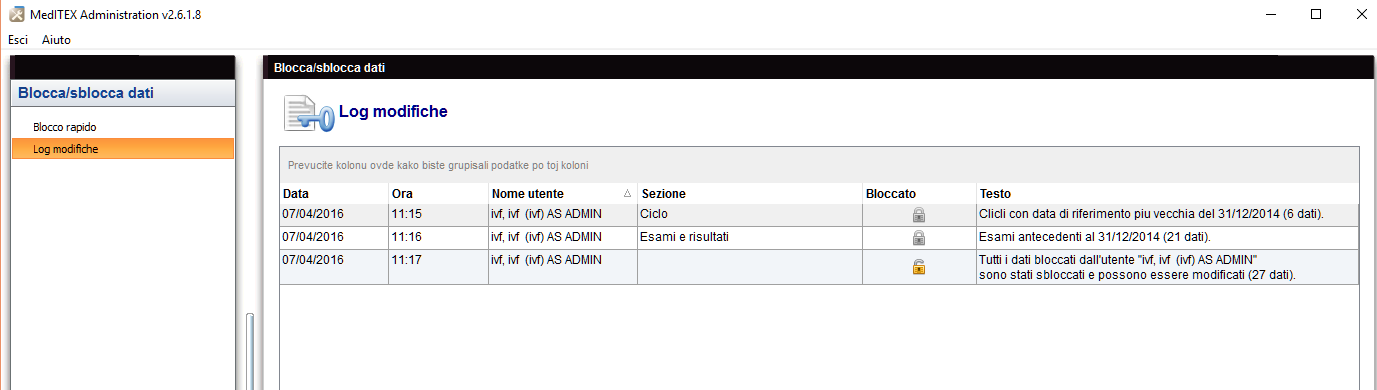Sort by the Data column header
This screenshot has width=1377, height=390.
pyautogui.click(x=334, y=193)
